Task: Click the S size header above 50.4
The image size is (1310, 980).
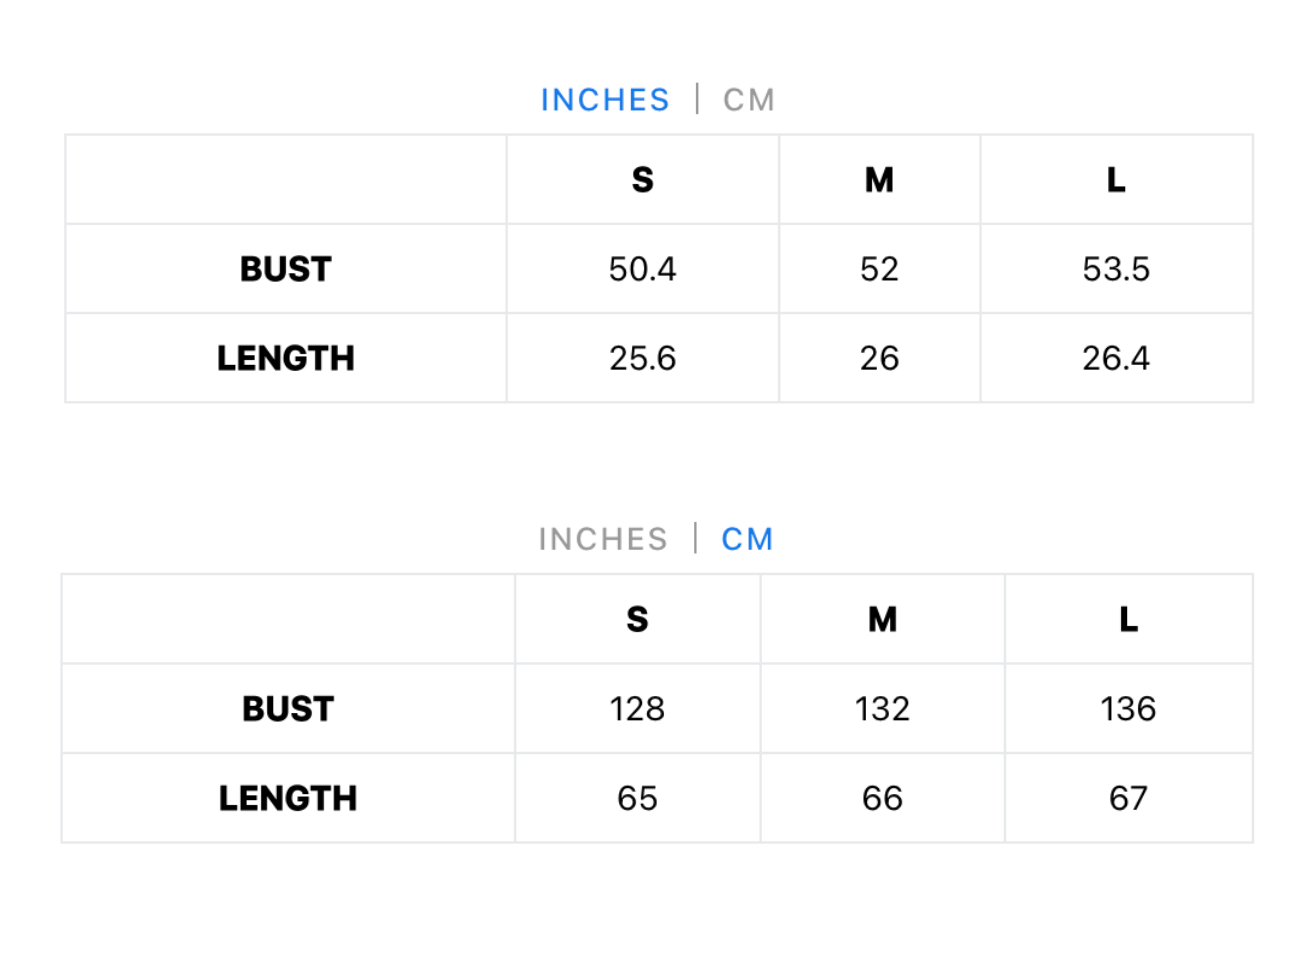Action: [x=642, y=180]
